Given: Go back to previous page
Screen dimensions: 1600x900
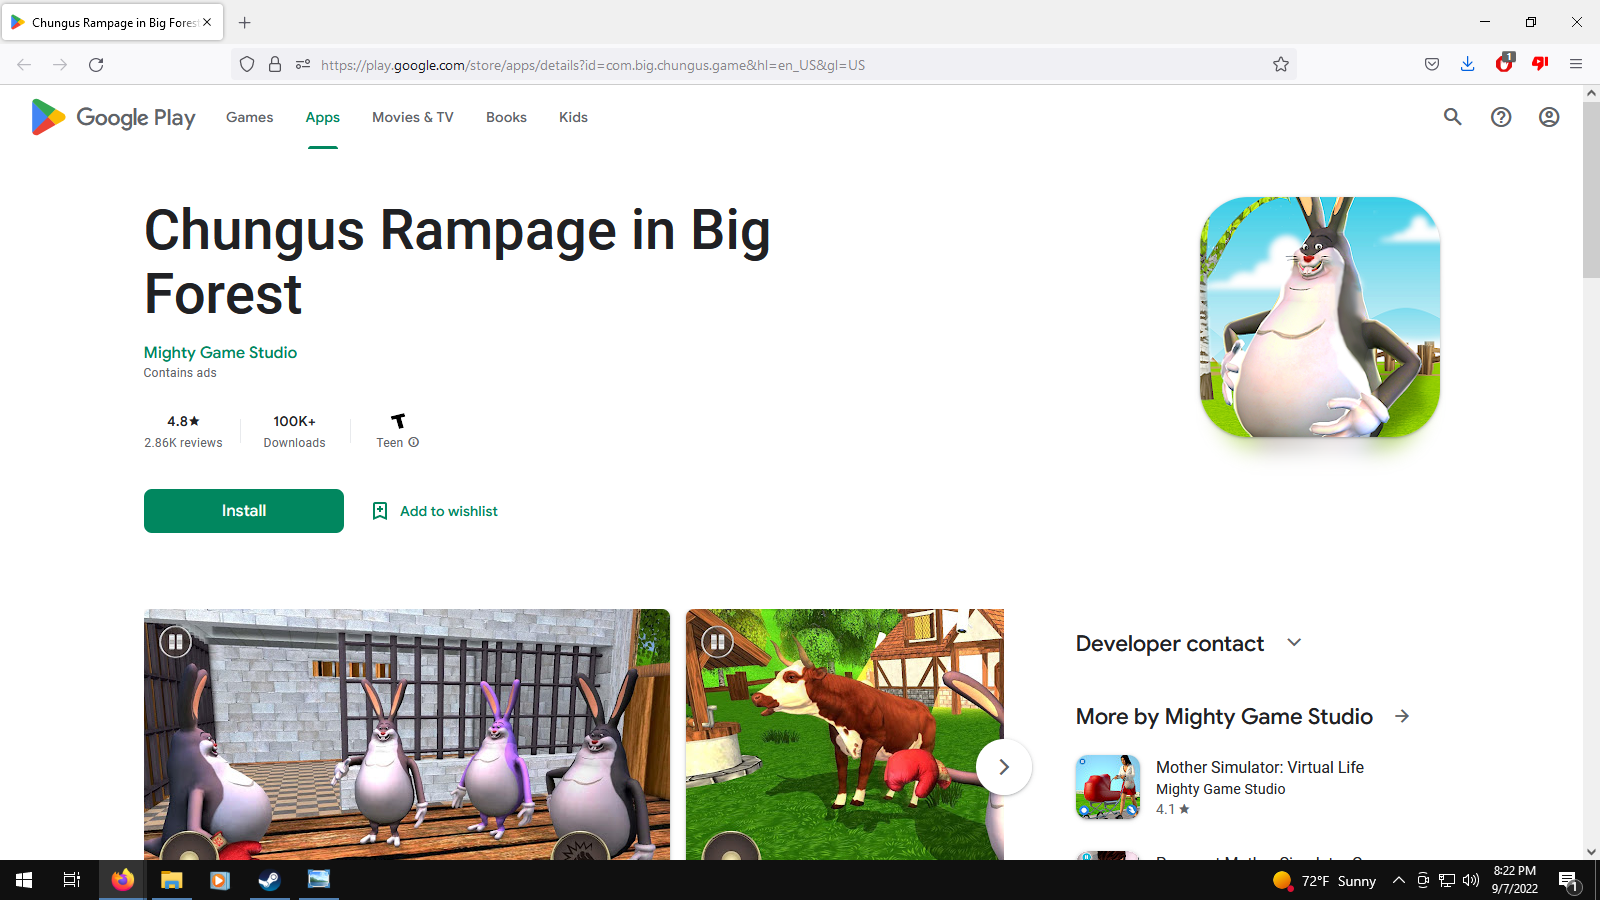Looking at the screenshot, I should click(24, 65).
